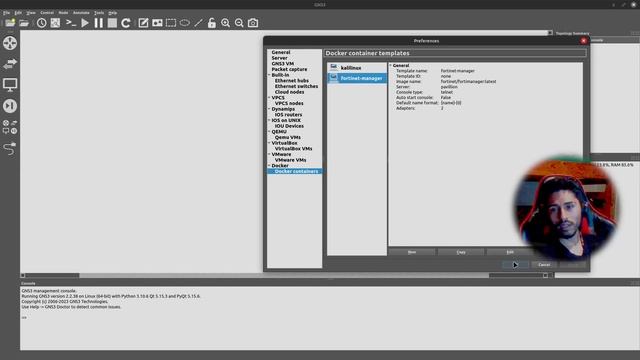Select VMware VMs preferences
The width and height of the screenshot is (640, 360).
point(291,160)
